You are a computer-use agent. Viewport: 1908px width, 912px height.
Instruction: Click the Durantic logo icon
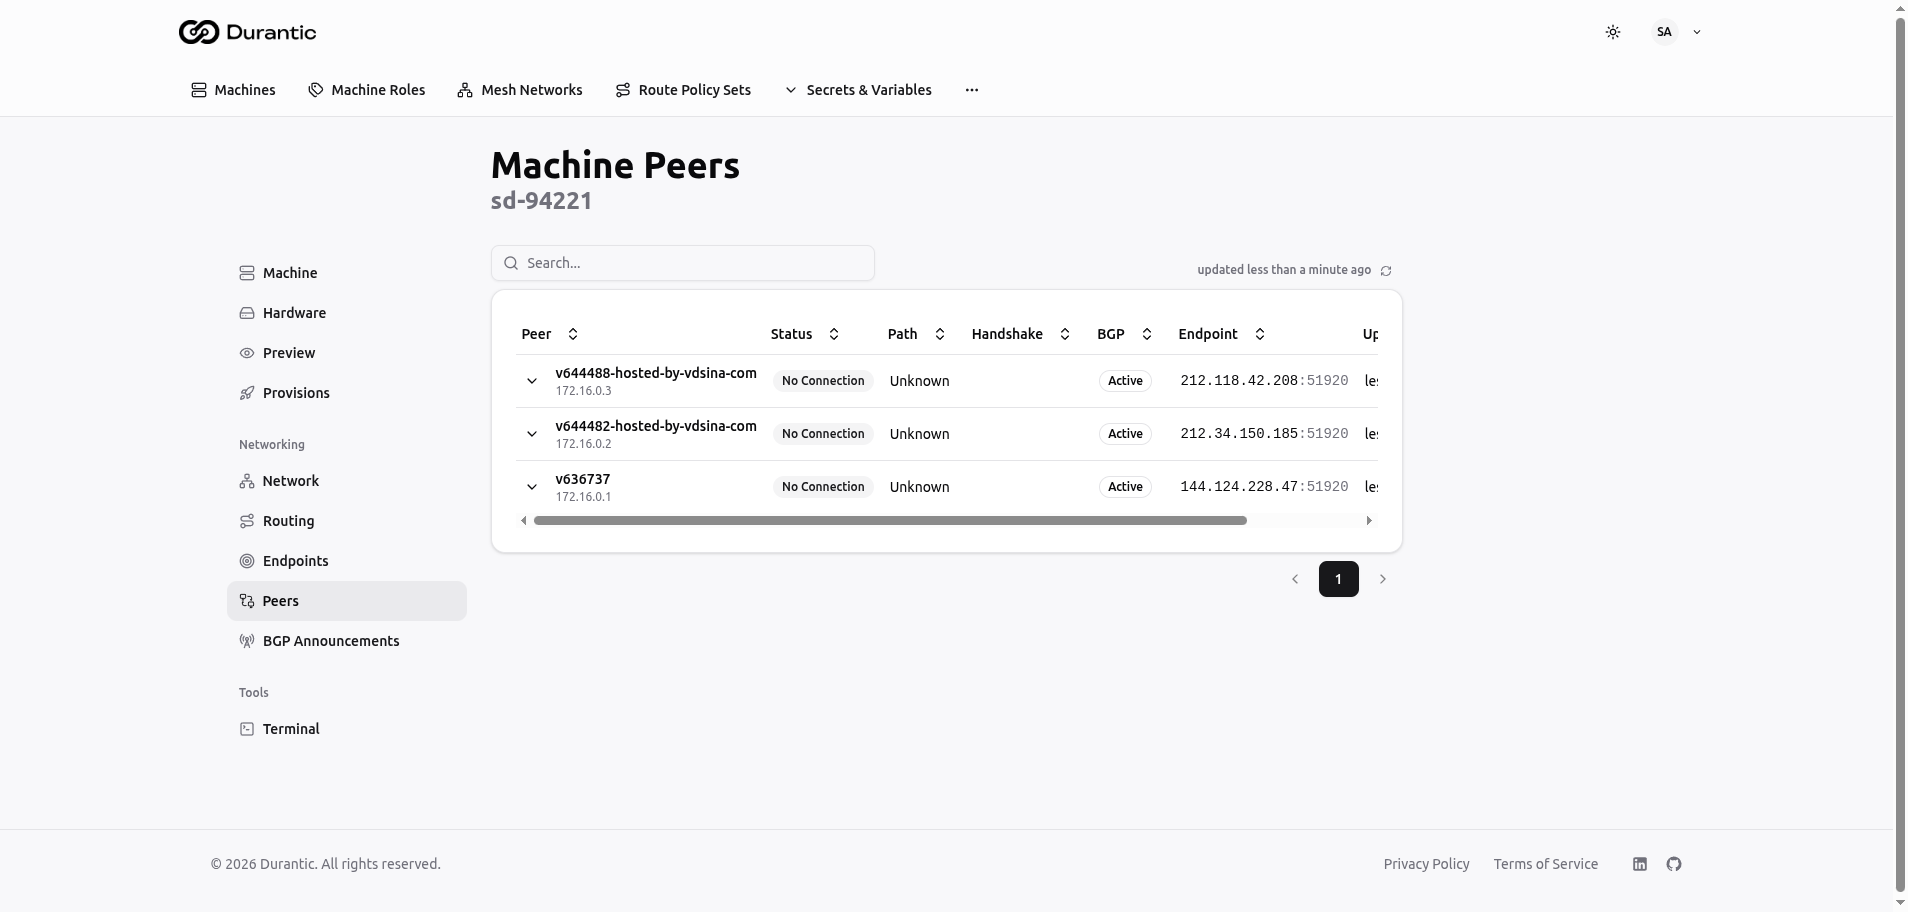198,32
